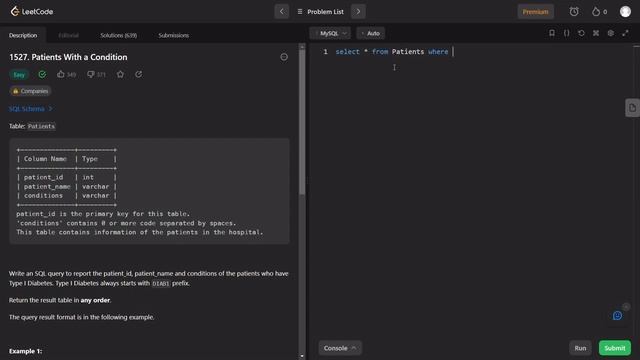Click the feedback smiley icon
This screenshot has height=360, width=640.
(617, 316)
